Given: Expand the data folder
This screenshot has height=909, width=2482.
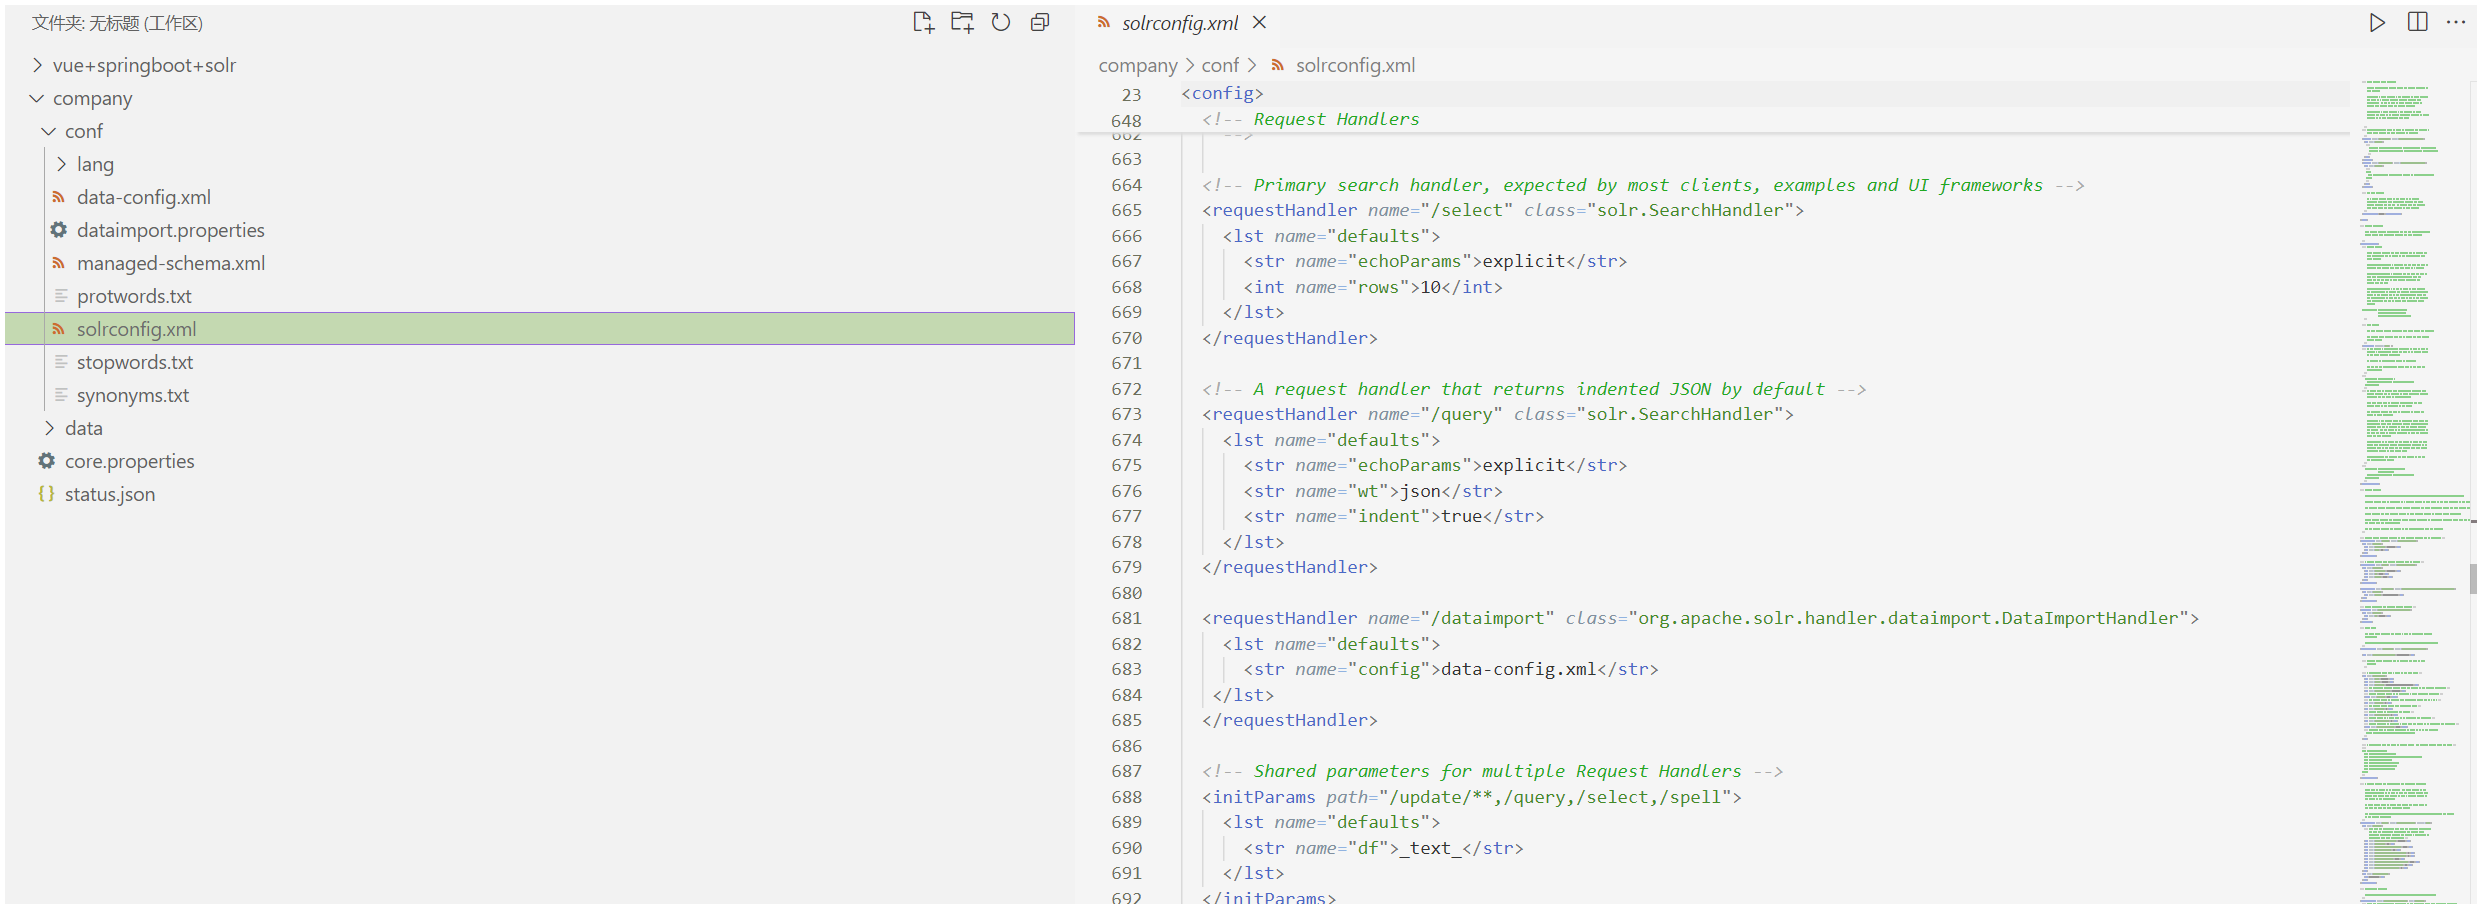Looking at the screenshot, I should 84,429.
